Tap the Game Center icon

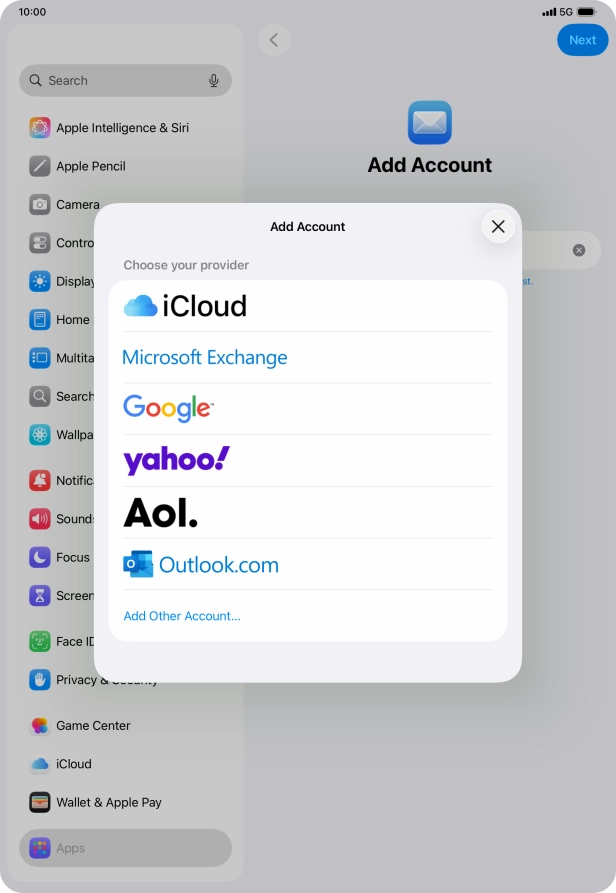point(40,726)
